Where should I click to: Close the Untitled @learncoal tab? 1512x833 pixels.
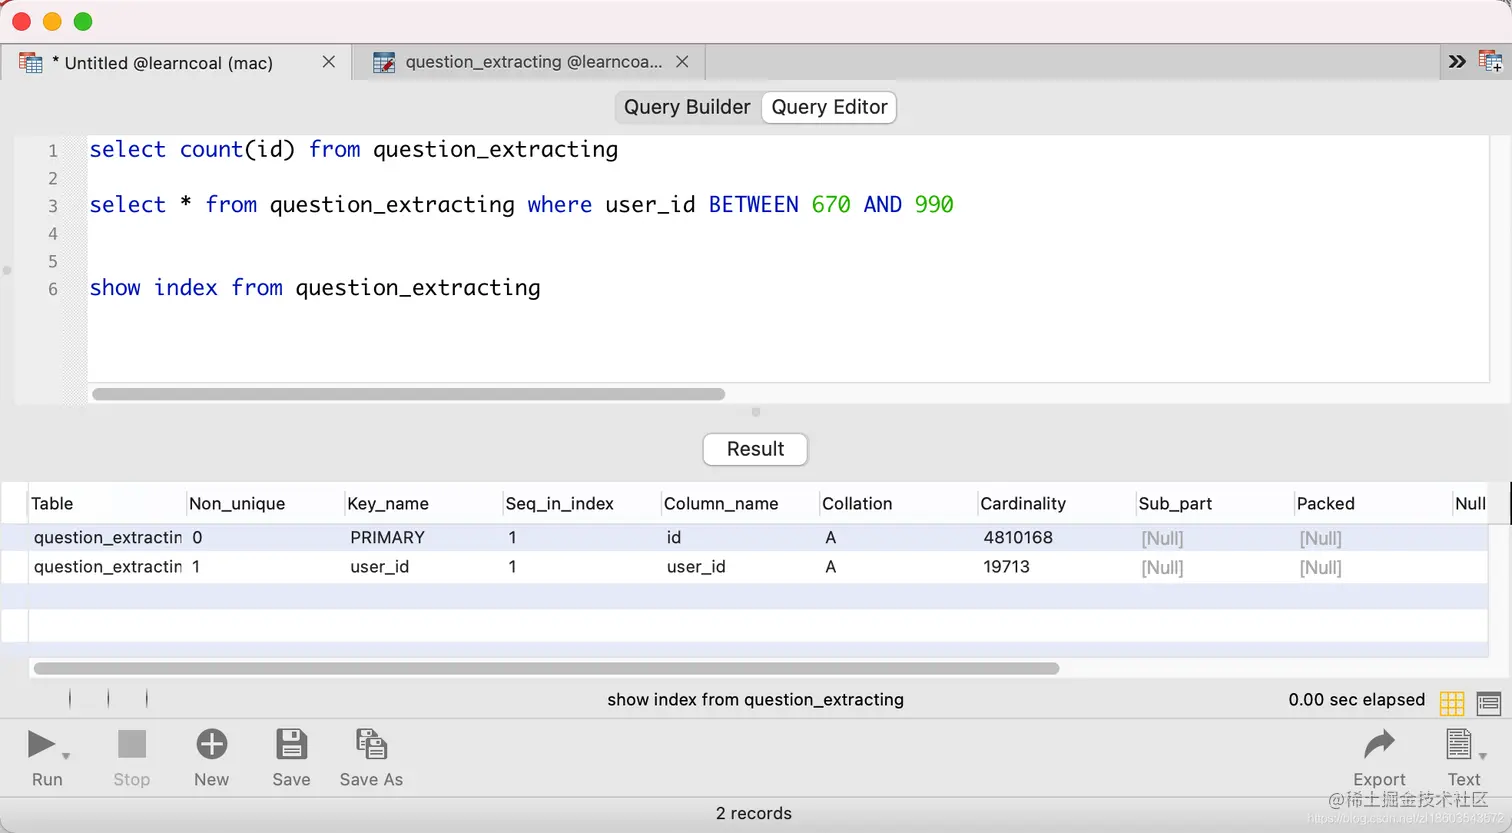tap(328, 62)
